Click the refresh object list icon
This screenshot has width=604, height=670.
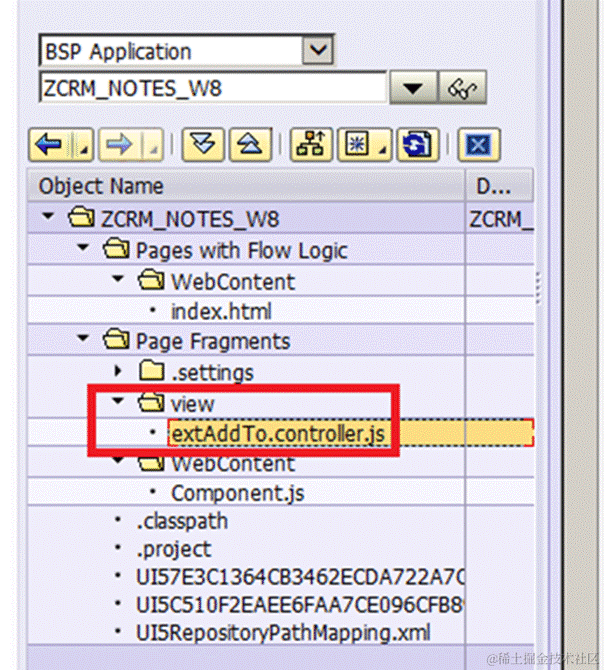[x=418, y=145]
